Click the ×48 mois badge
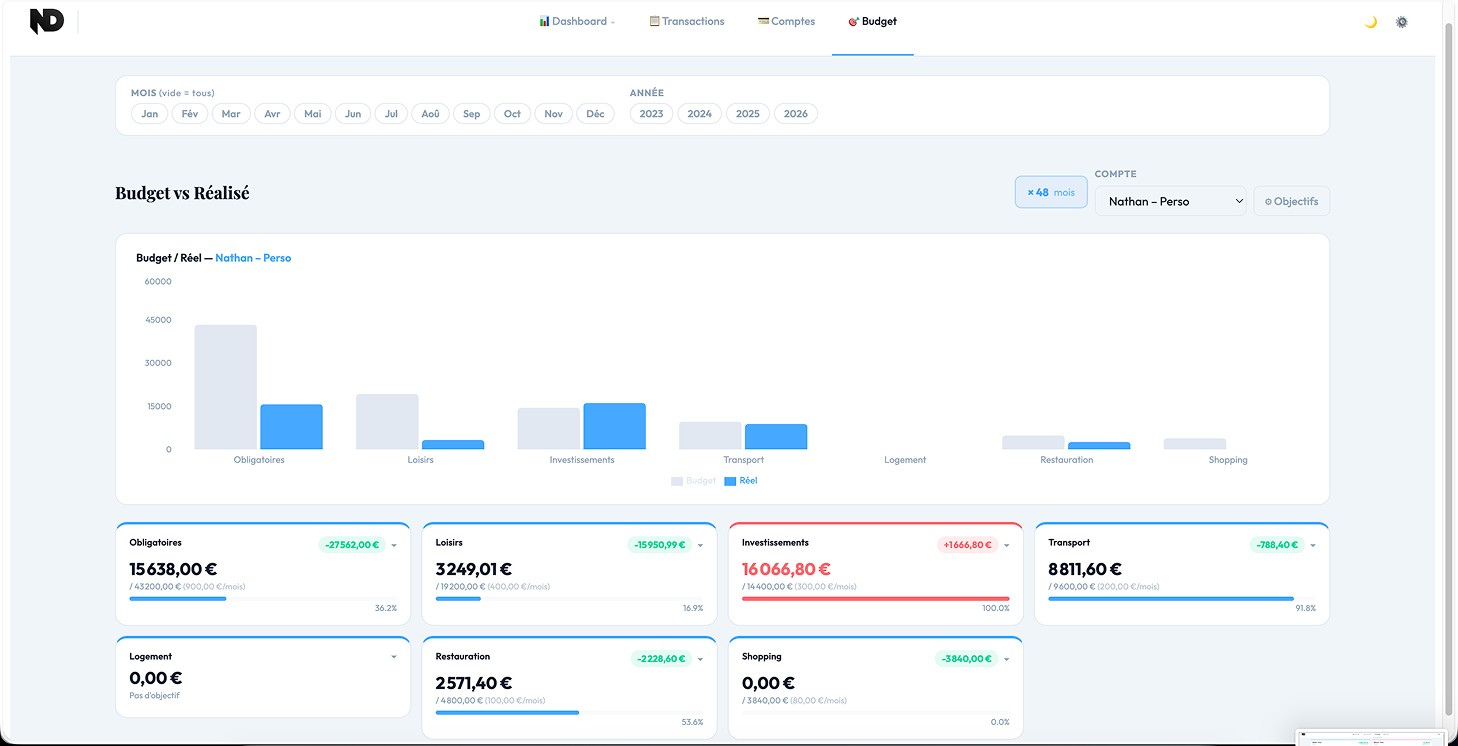 pyautogui.click(x=1051, y=192)
